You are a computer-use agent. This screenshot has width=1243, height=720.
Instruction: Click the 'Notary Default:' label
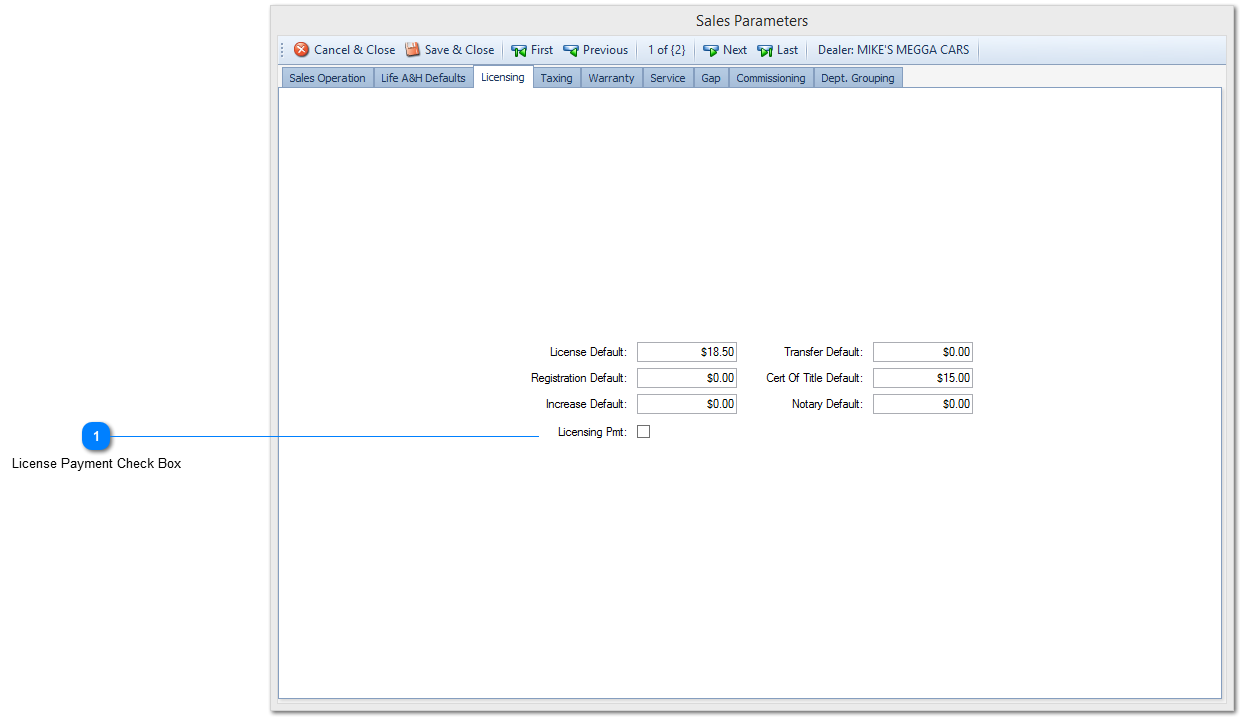[x=827, y=404]
